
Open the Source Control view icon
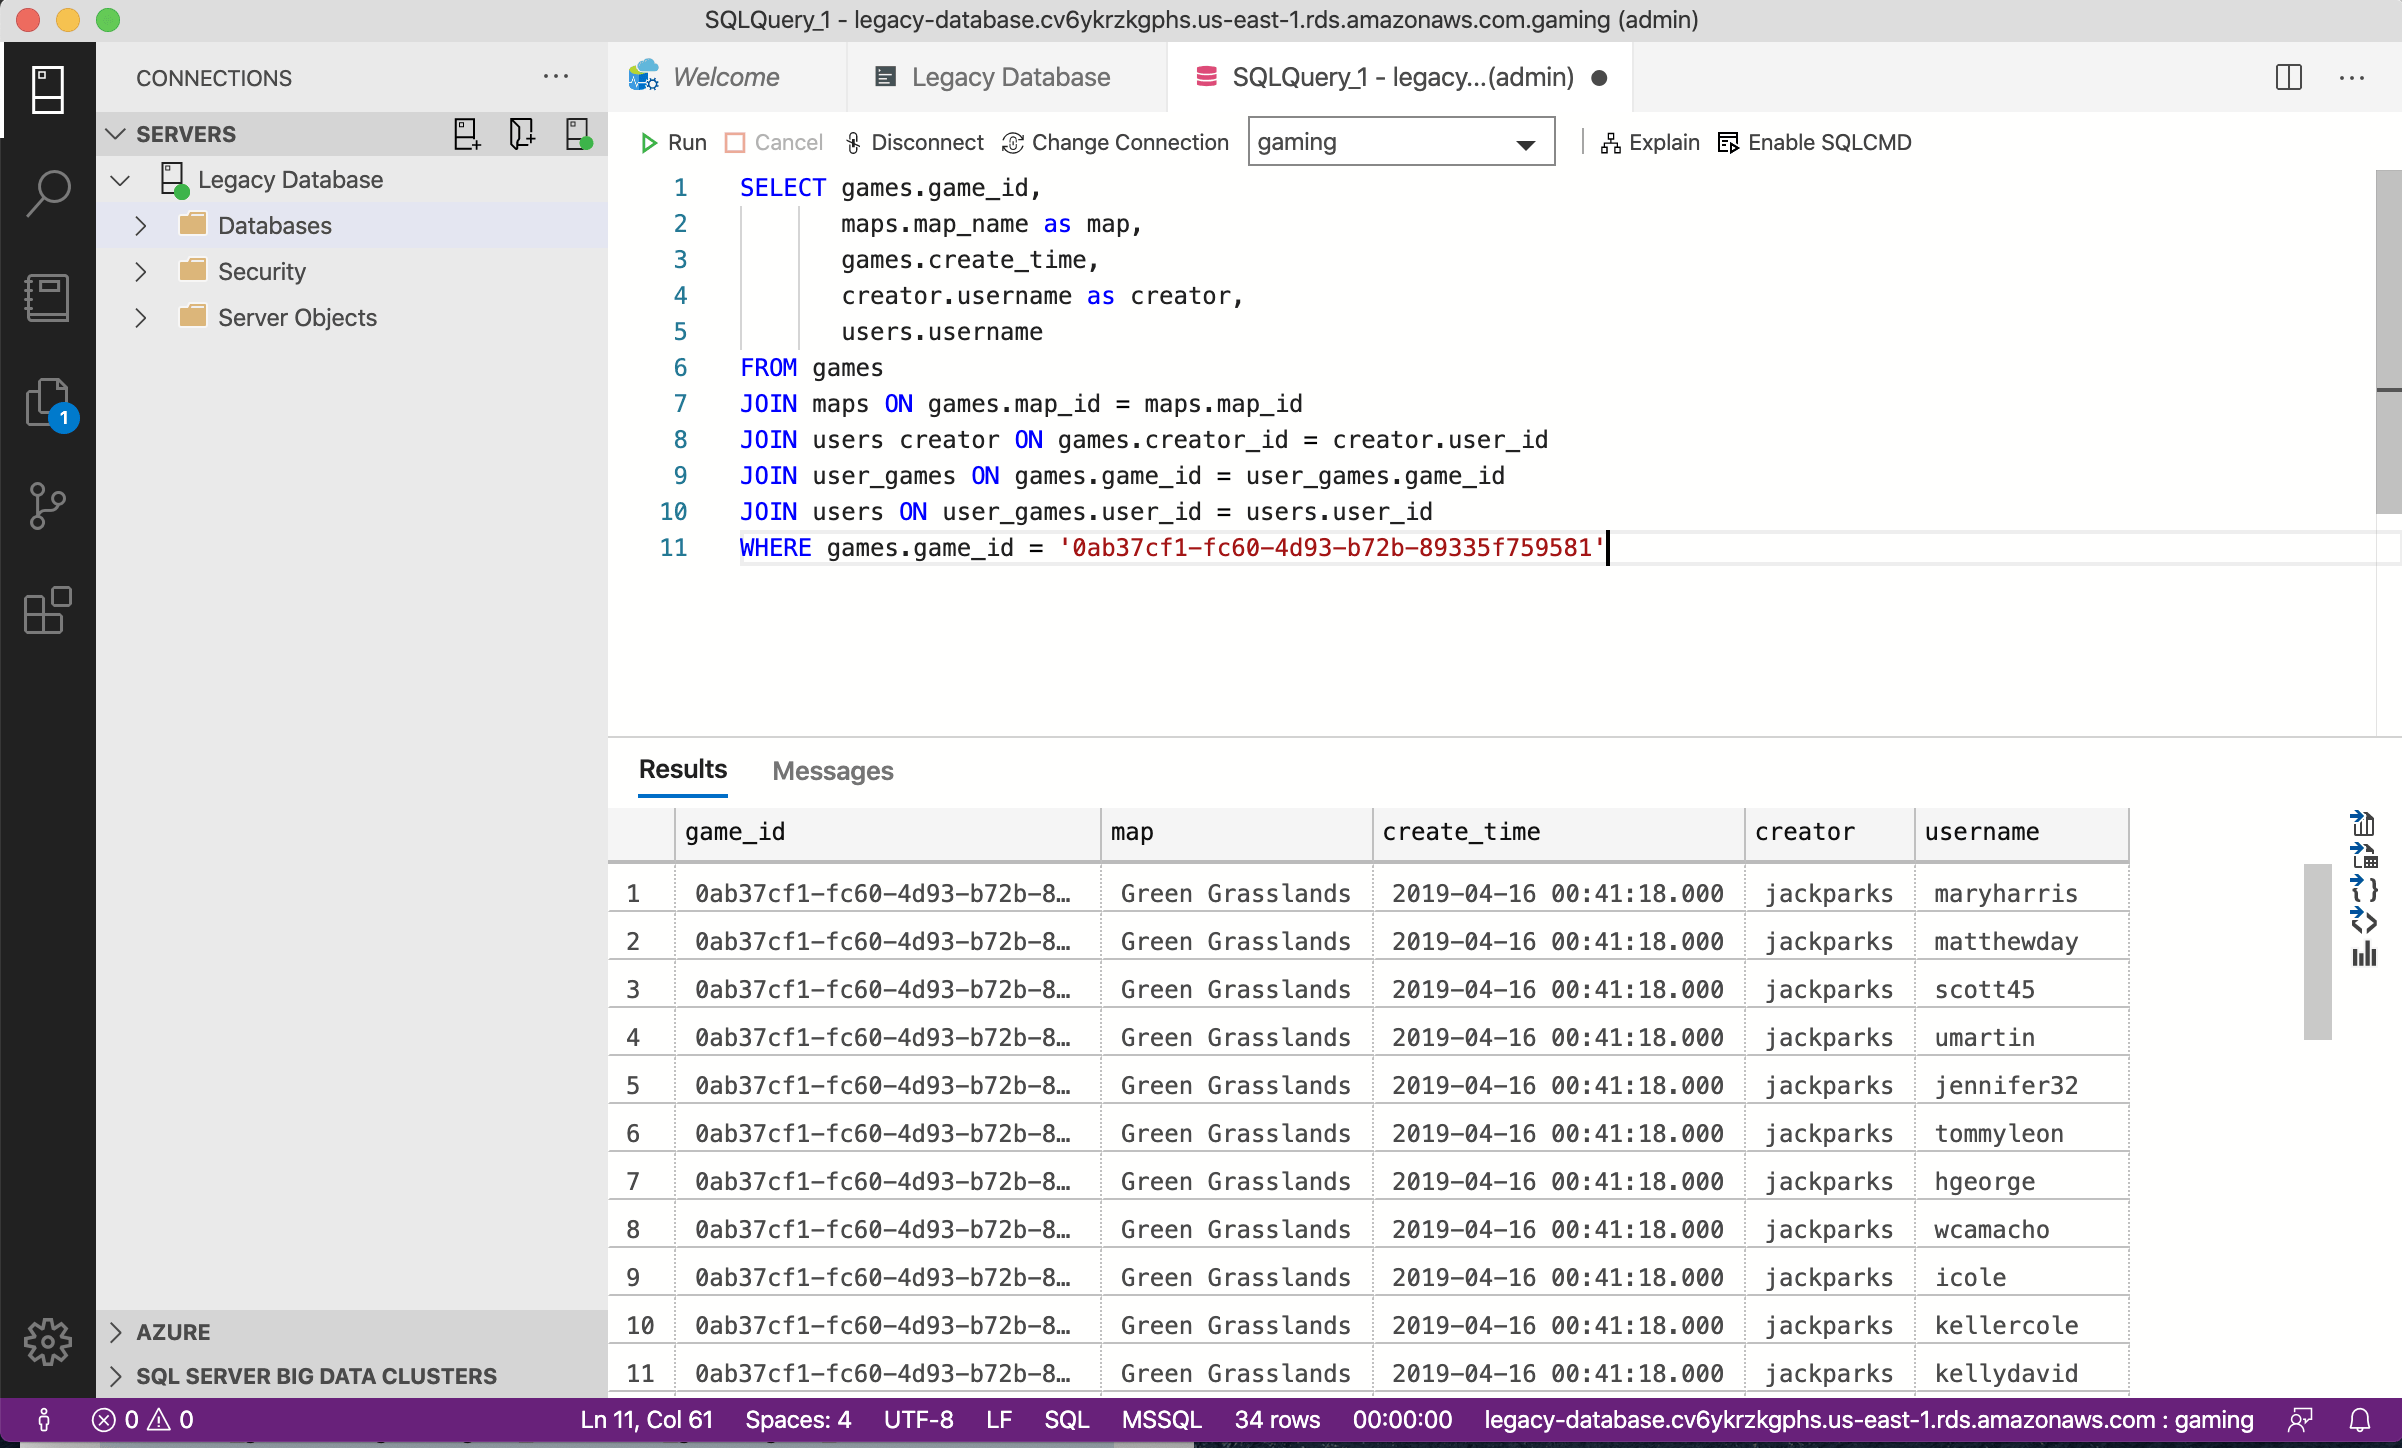click(x=48, y=506)
